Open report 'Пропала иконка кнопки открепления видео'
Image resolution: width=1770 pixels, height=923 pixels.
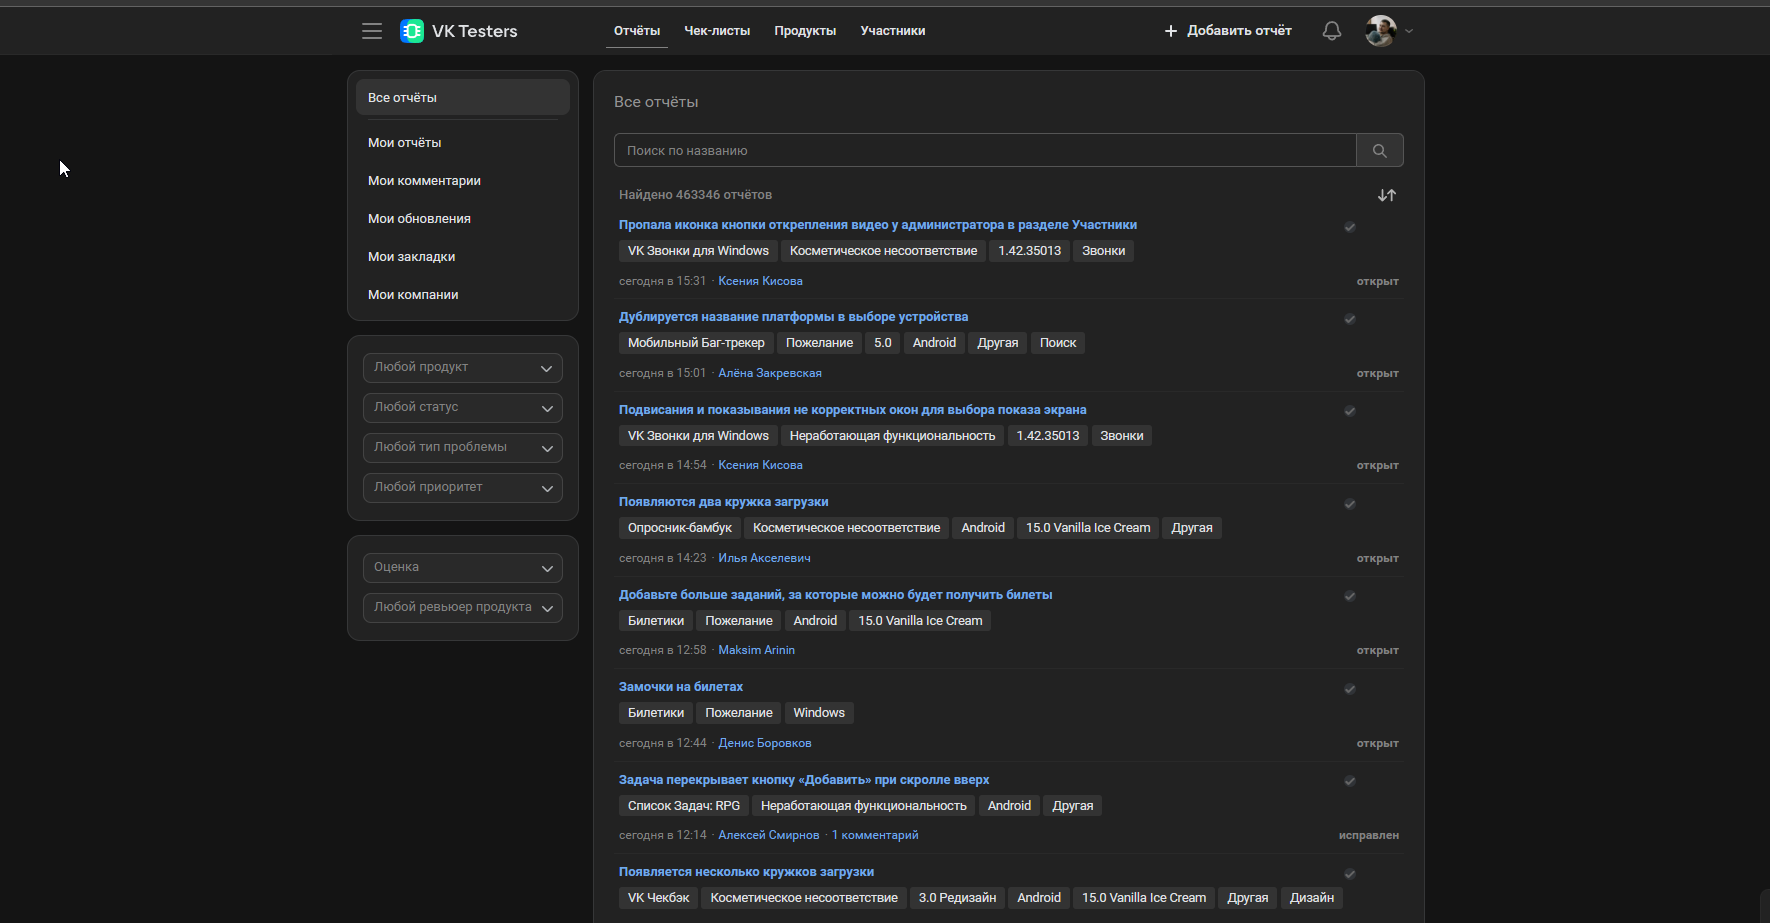[x=878, y=225]
